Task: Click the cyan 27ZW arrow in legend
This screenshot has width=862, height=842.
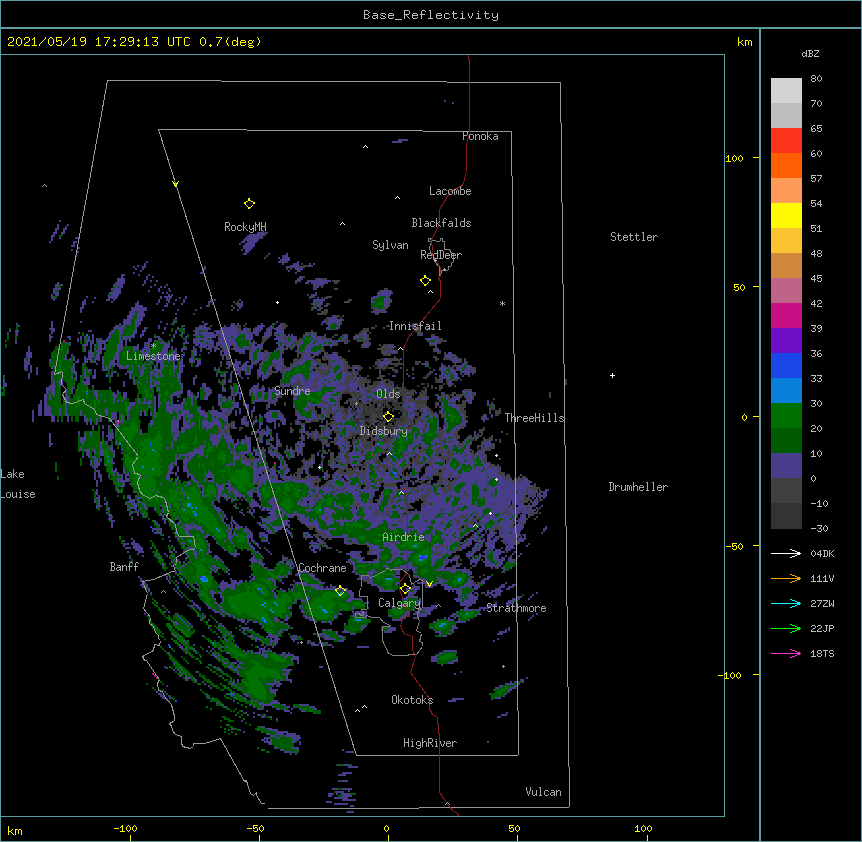Action: point(786,603)
